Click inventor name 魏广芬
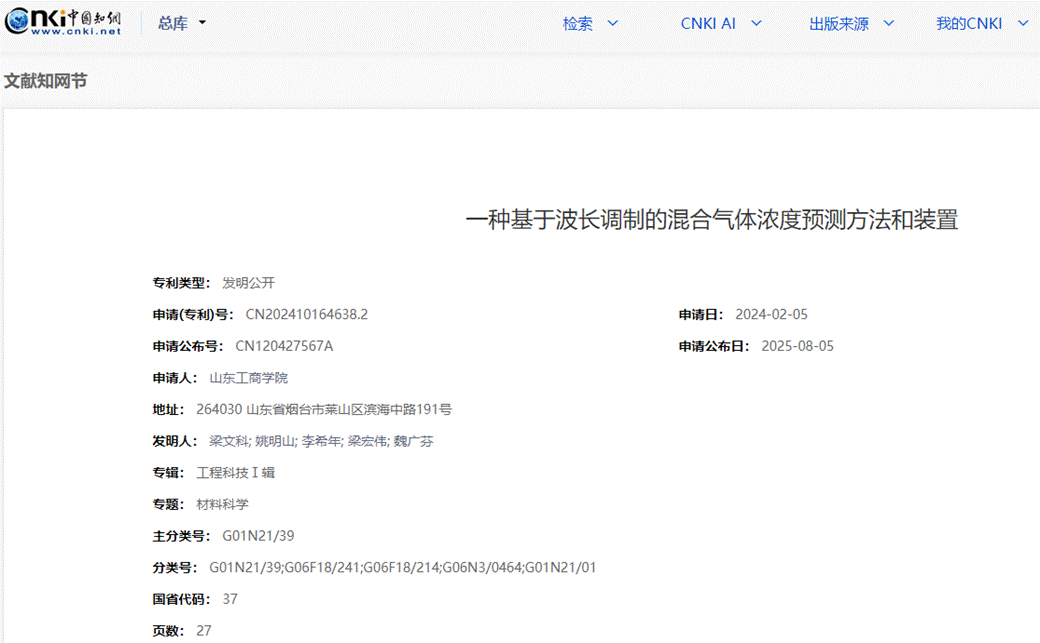This screenshot has height=643, width=1040. coord(414,441)
